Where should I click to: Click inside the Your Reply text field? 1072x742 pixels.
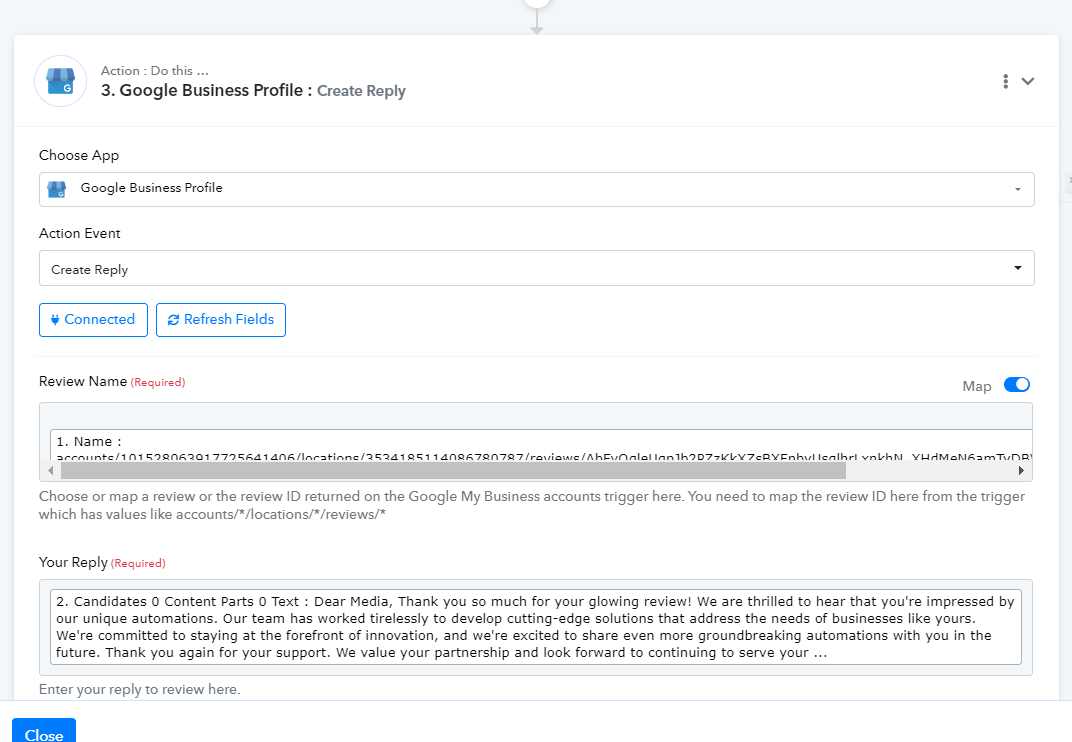coord(536,627)
